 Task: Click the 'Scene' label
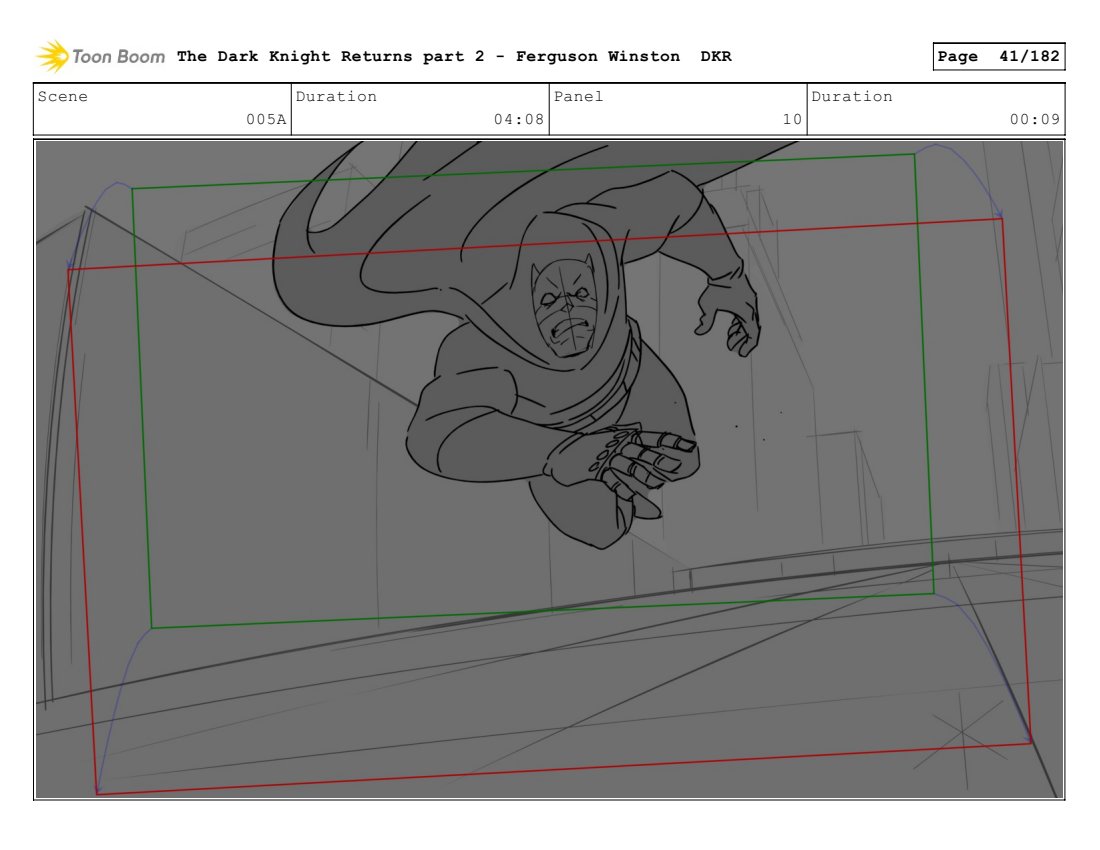point(62,97)
